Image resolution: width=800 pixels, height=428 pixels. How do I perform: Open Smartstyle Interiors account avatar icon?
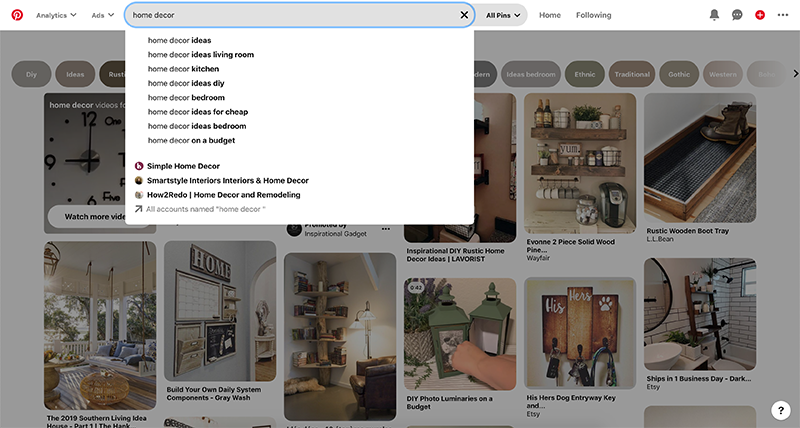[139, 180]
